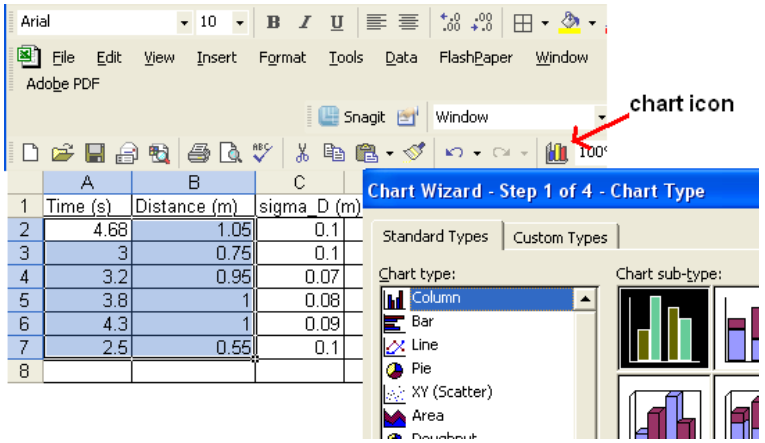Image resolution: width=765 pixels, height=443 pixels.
Task: Open the font size dropdown
Action: (240, 22)
